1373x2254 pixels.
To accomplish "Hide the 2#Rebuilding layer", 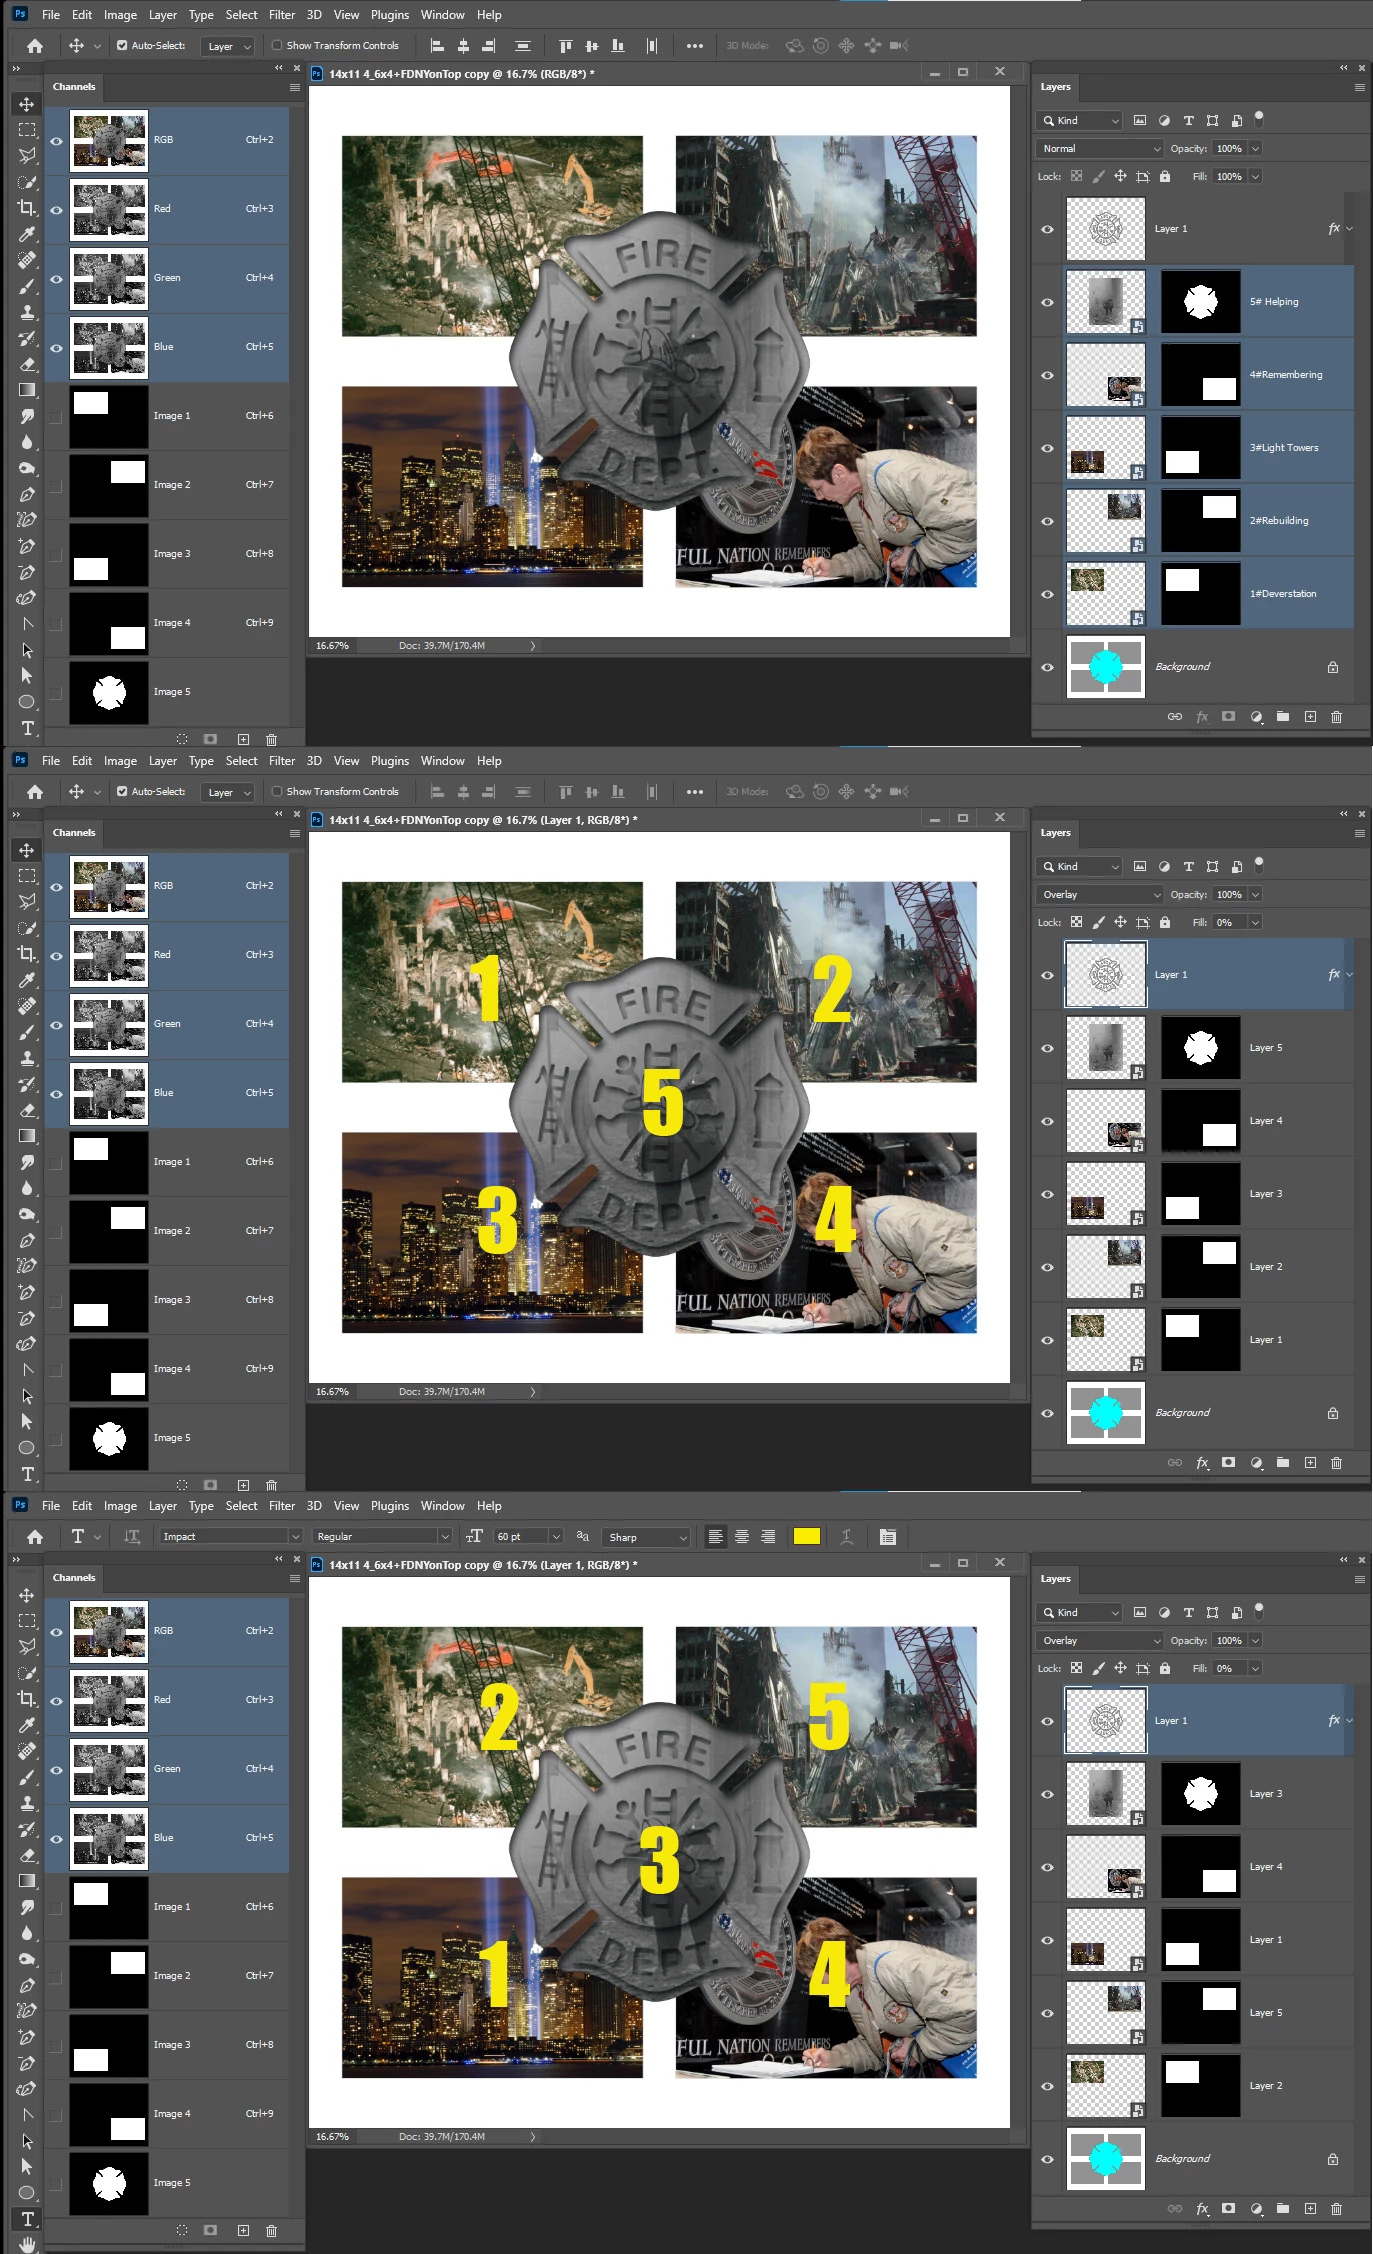I will coord(1047,521).
